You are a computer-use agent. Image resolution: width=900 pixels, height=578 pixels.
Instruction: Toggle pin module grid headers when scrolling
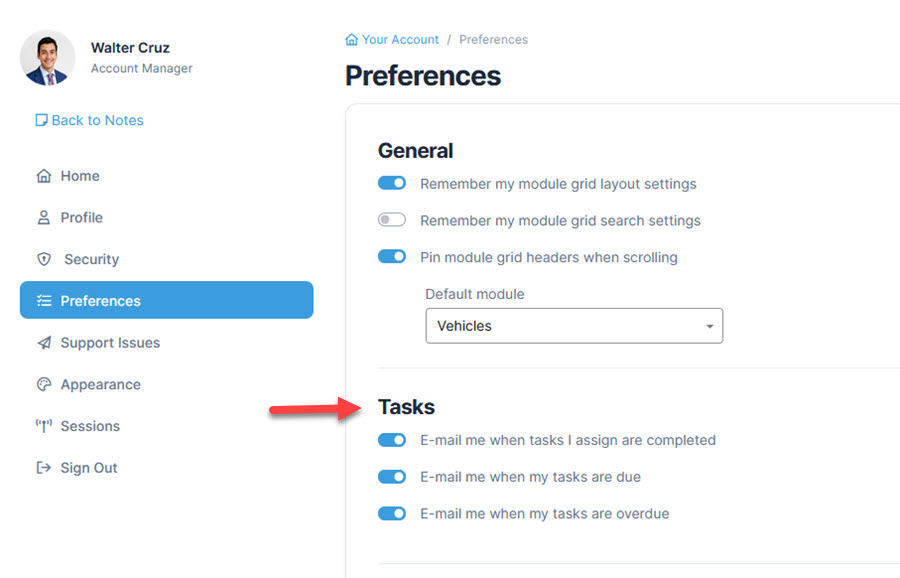392,257
